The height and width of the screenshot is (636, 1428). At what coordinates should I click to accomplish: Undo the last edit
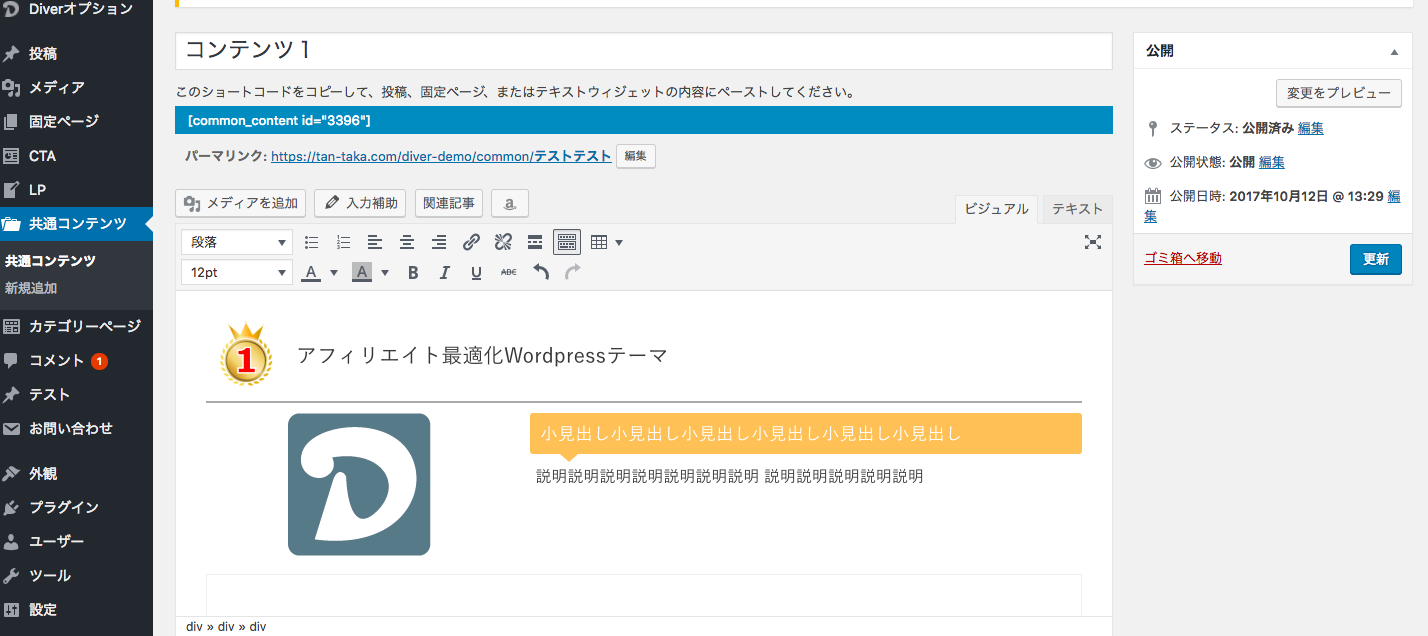(x=541, y=272)
